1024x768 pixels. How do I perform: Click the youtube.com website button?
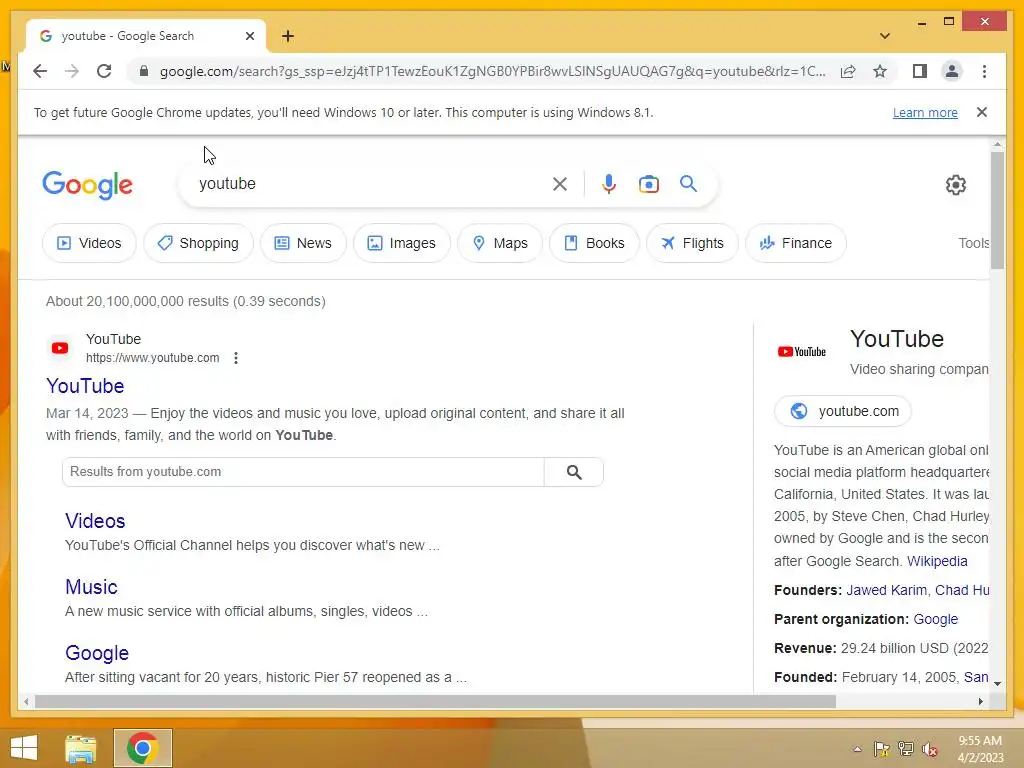(843, 411)
